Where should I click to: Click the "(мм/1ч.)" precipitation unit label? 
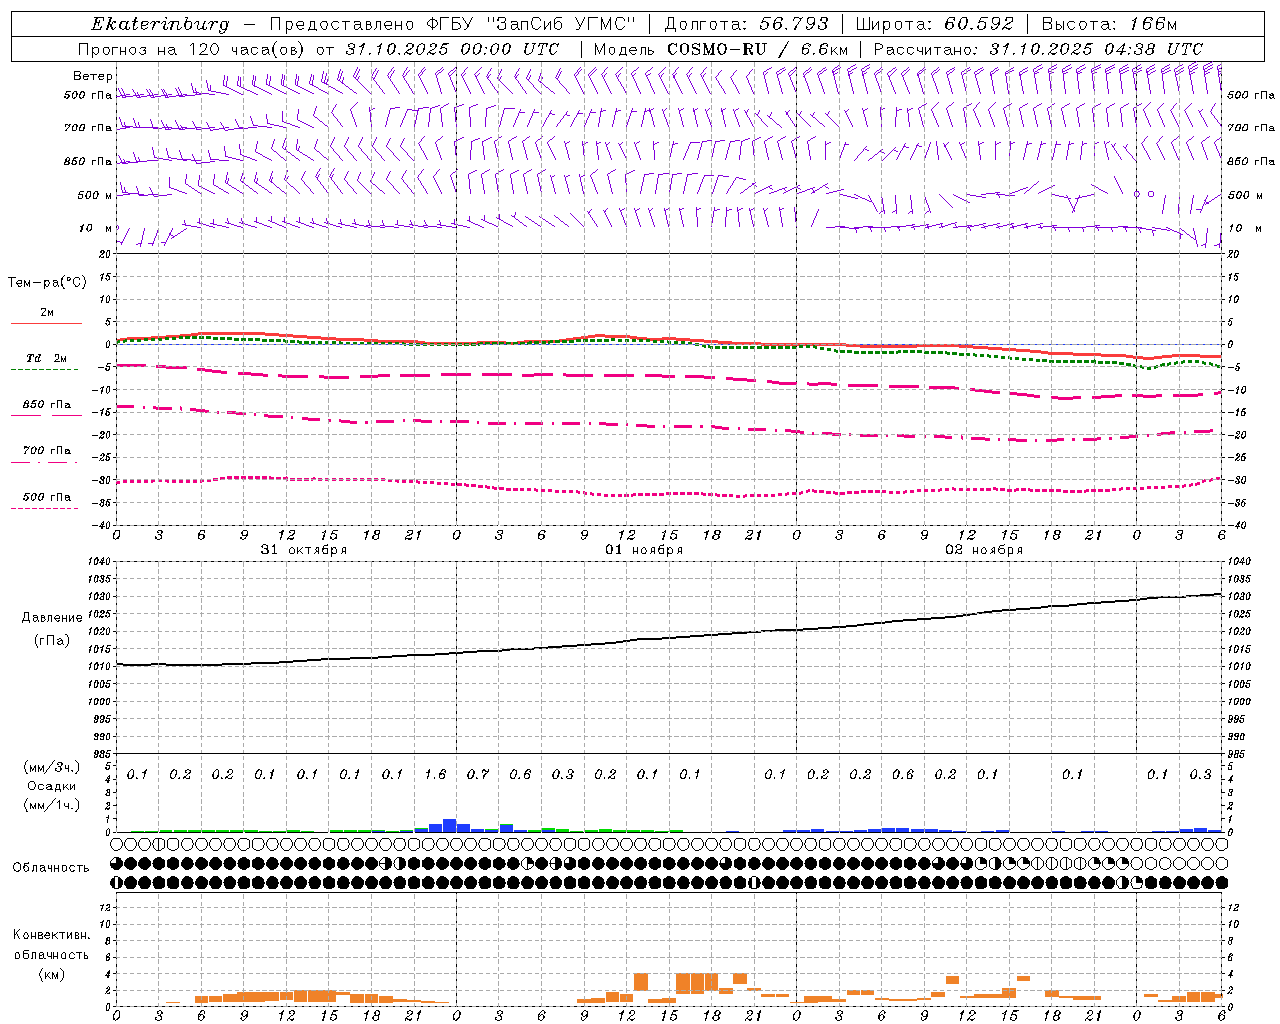pos(51,805)
